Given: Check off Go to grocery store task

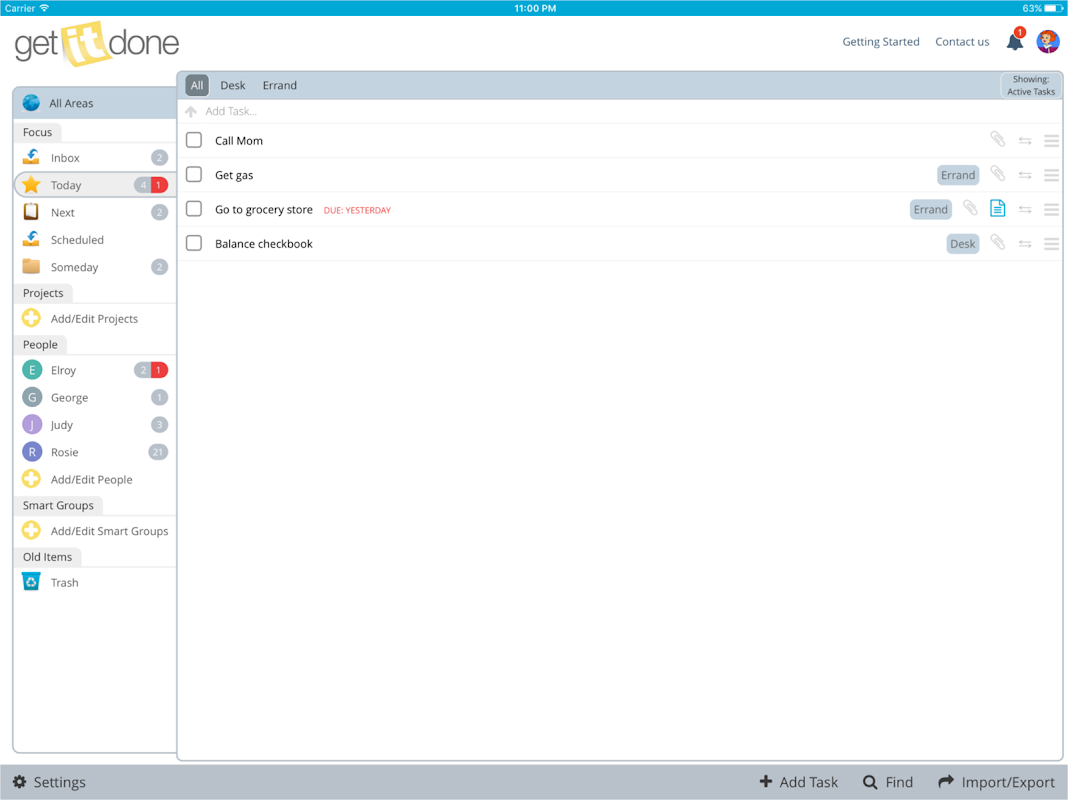Looking at the screenshot, I should pos(194,208).
